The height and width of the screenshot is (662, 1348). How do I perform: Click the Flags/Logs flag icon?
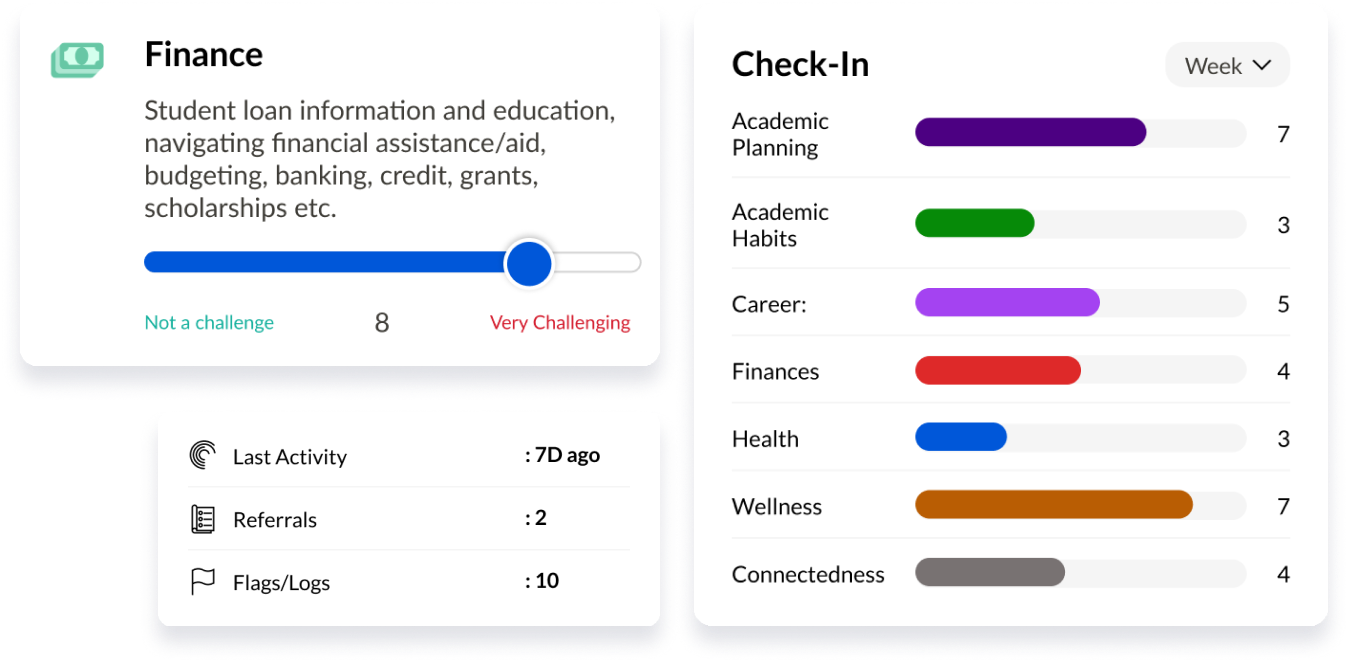coord(203,582)
